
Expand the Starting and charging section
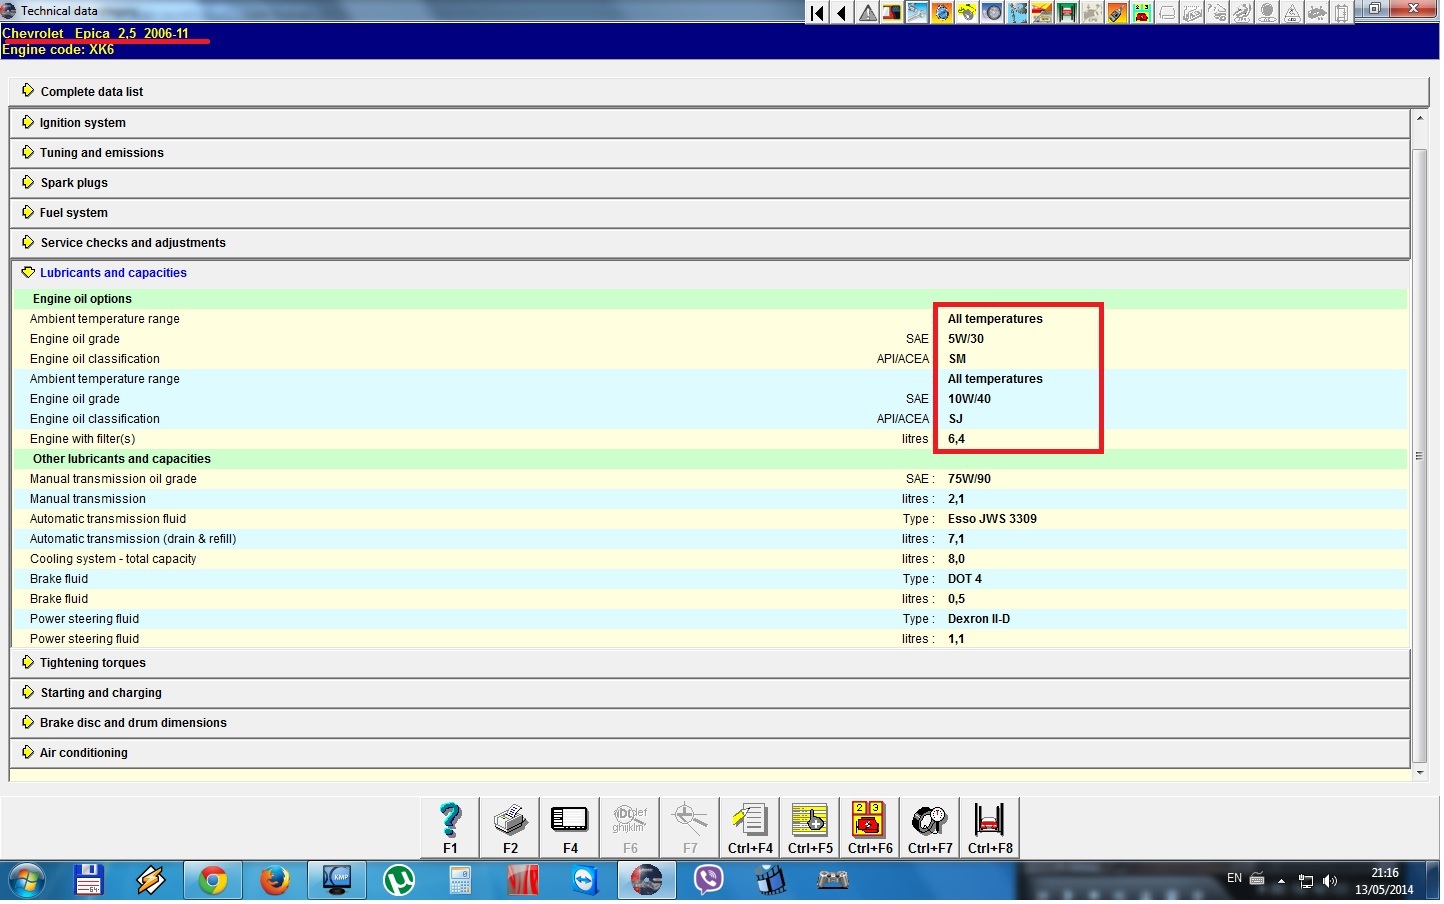[710, 693]
